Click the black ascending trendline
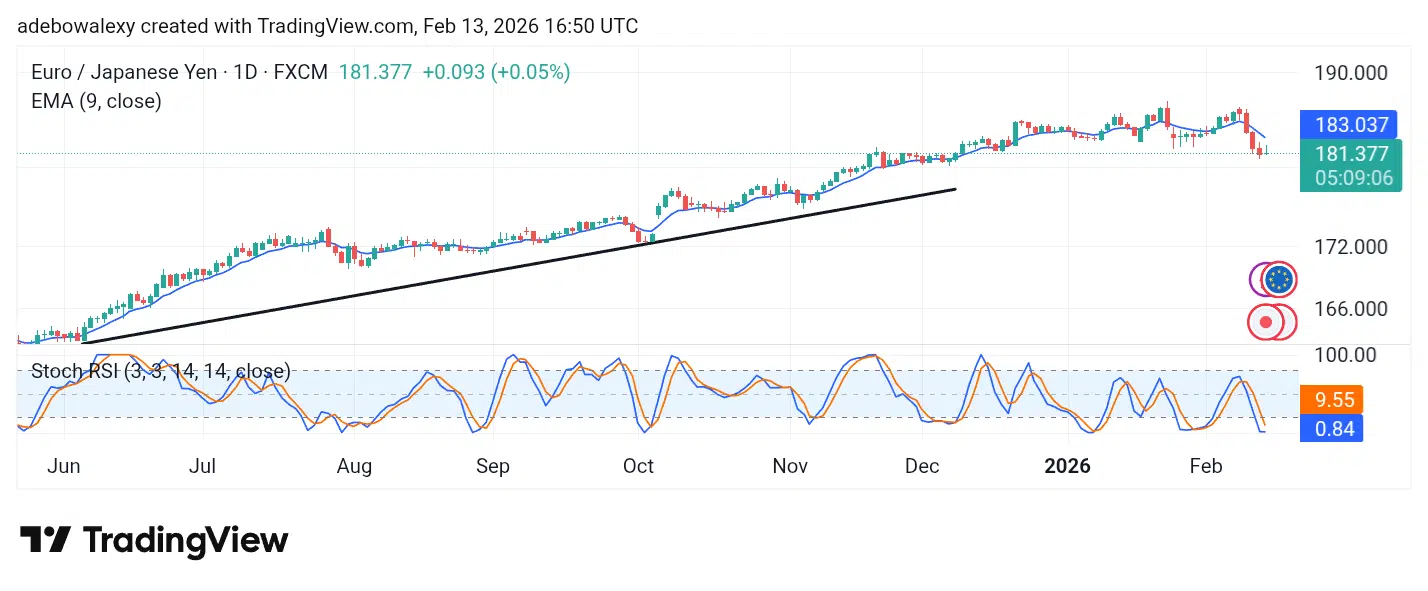The height and width of the screenshot is (591, 1428). (520, 265)
